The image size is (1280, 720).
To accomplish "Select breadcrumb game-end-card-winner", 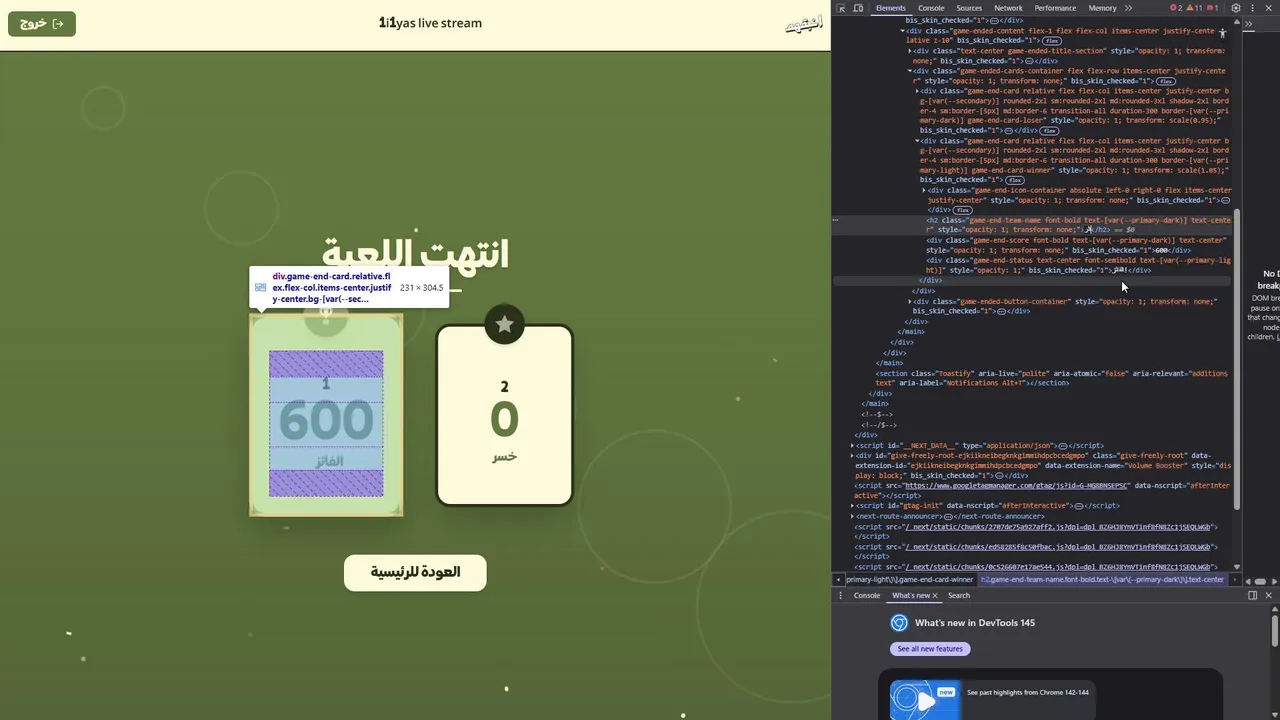I will click(910, 579).
